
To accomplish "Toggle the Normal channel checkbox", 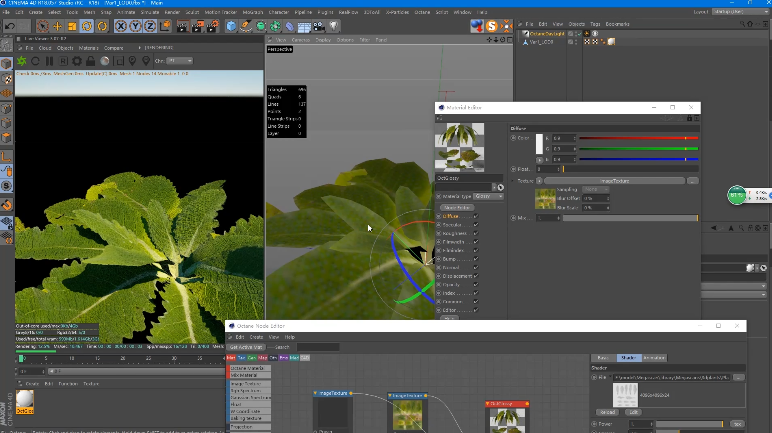I will point(476,267).
